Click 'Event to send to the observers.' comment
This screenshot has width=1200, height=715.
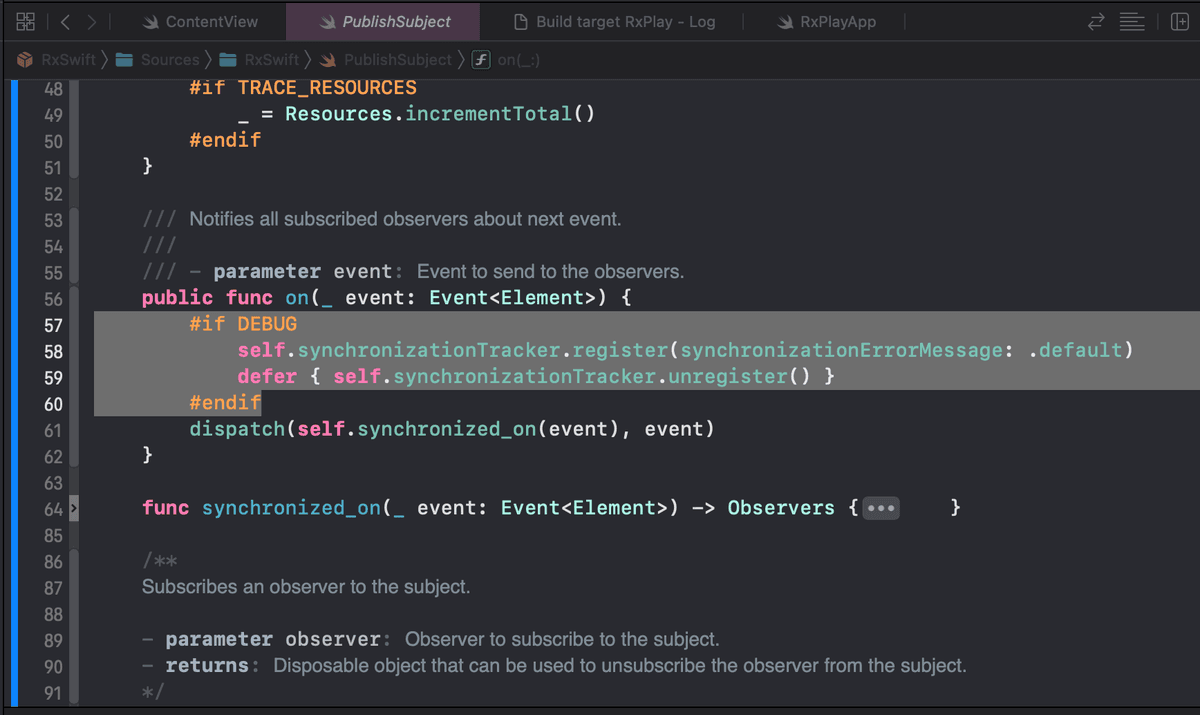tap(551, 272)
